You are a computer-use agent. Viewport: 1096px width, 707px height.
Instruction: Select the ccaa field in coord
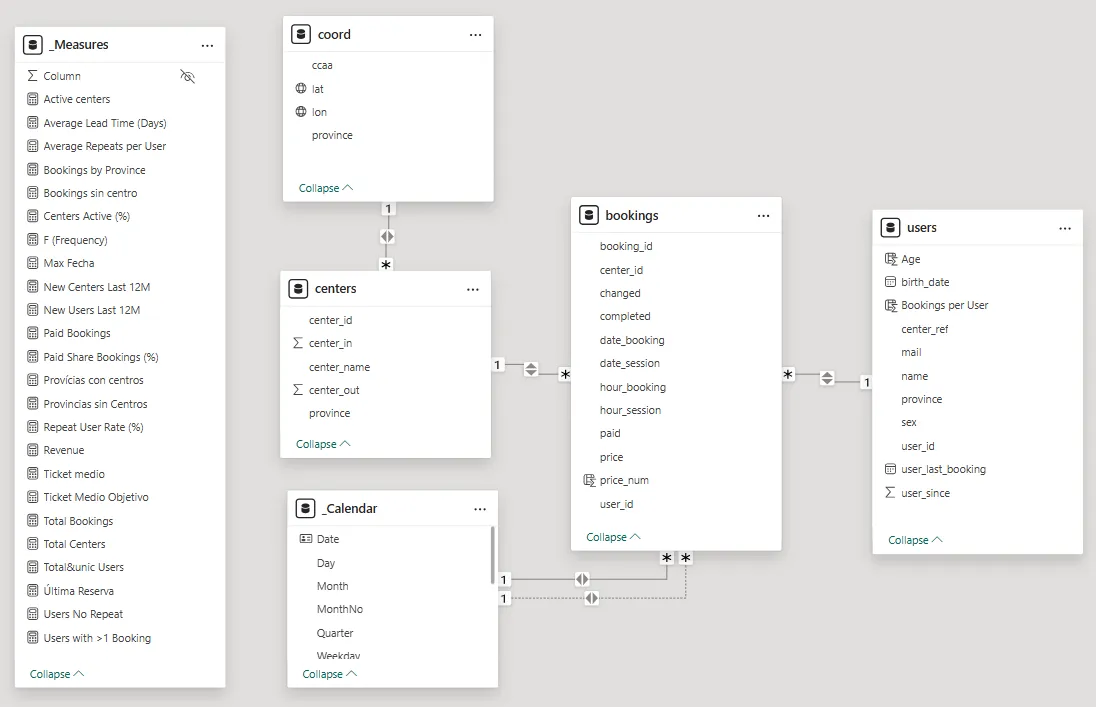point(322,65)
